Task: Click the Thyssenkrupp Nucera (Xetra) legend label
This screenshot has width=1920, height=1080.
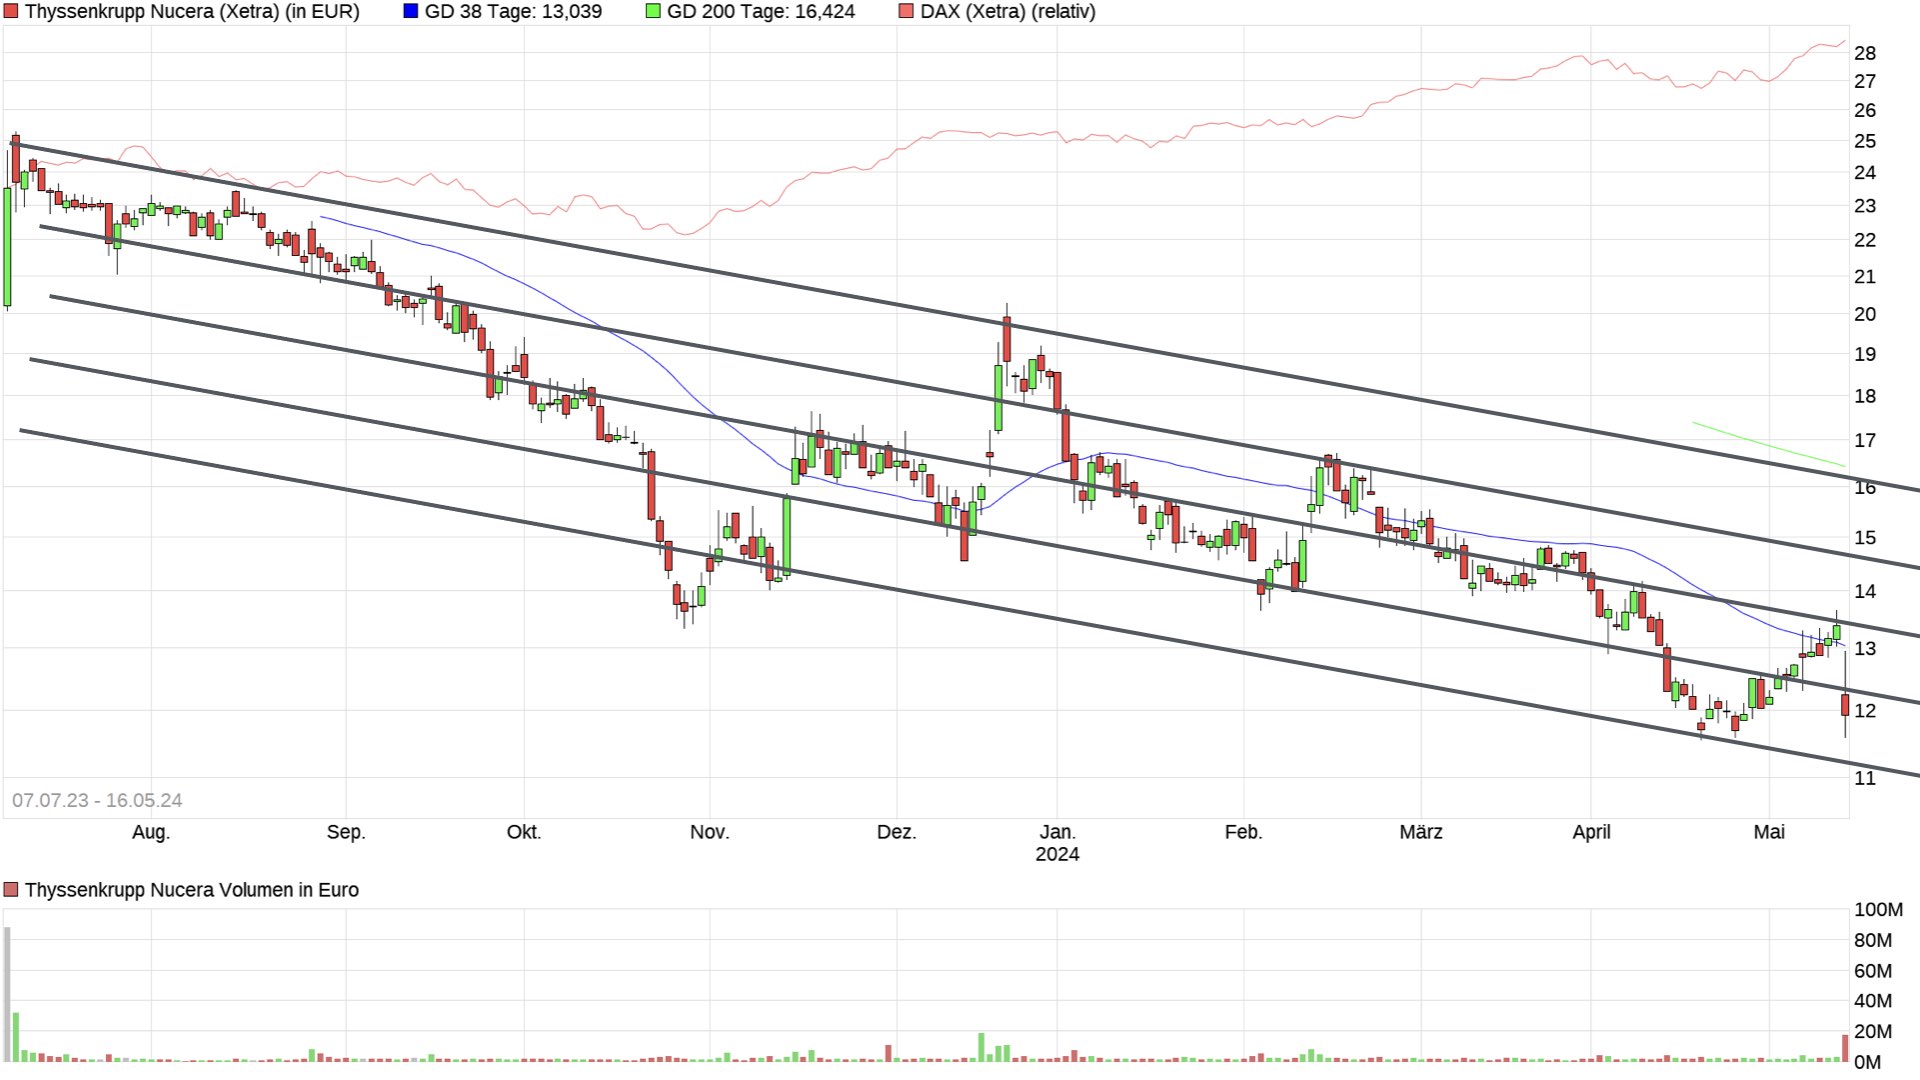Action: click(192, 12)
